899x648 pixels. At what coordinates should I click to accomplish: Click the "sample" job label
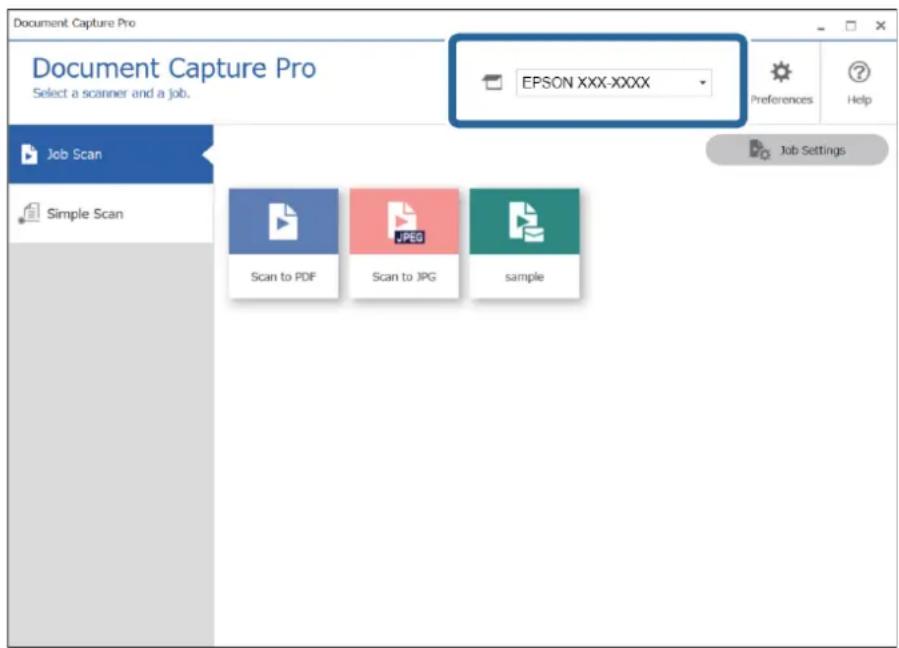525,277
